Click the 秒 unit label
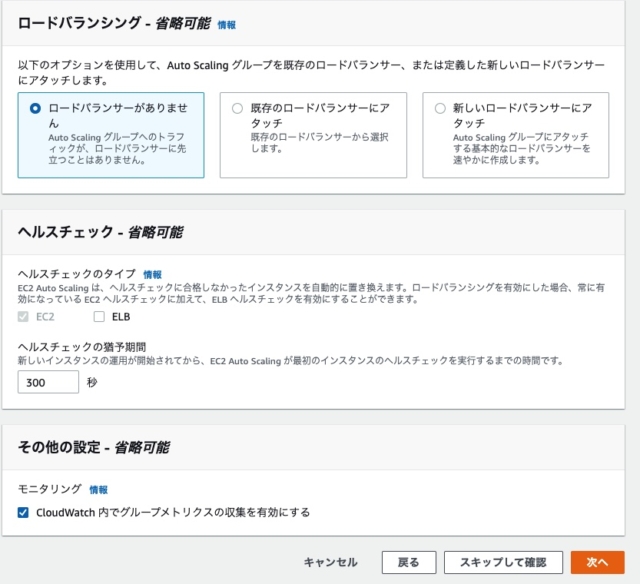Screen dimensions: 640x584 click(x=92, y=382)
